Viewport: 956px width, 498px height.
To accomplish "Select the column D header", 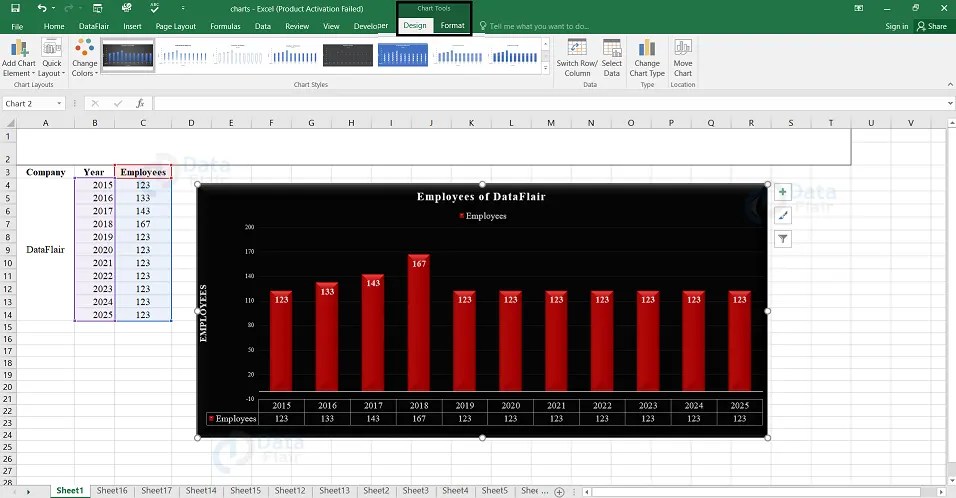I will point(191,123).
